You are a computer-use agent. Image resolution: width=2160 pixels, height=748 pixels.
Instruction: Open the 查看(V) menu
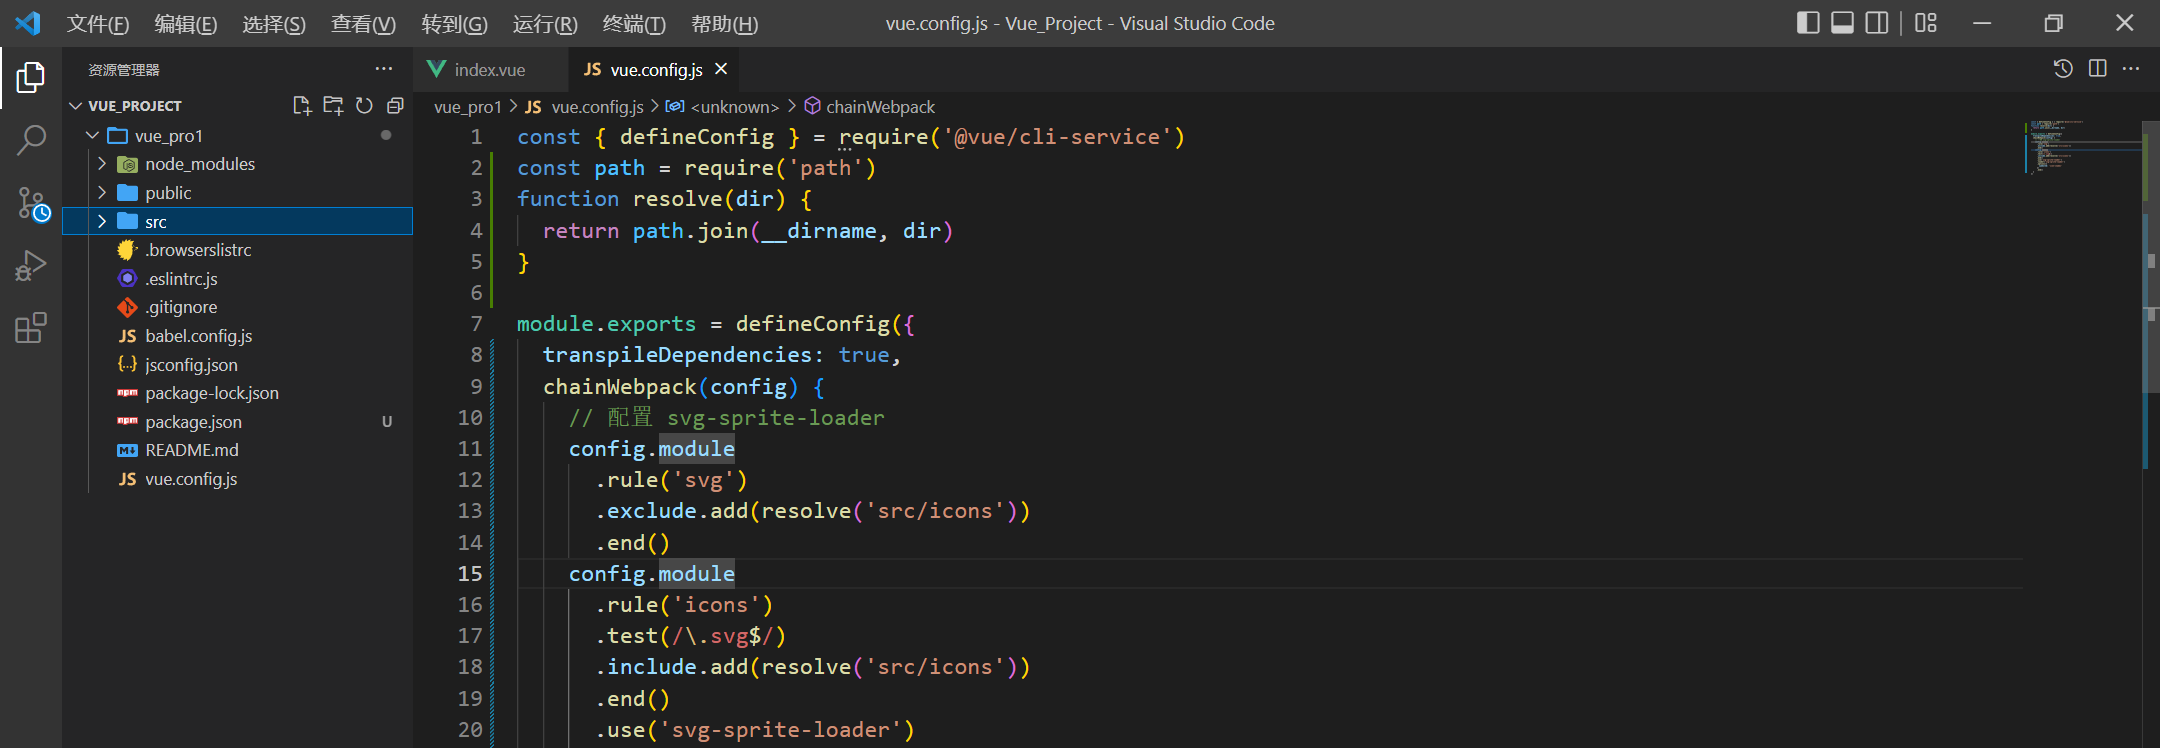[x=364, y=24]
